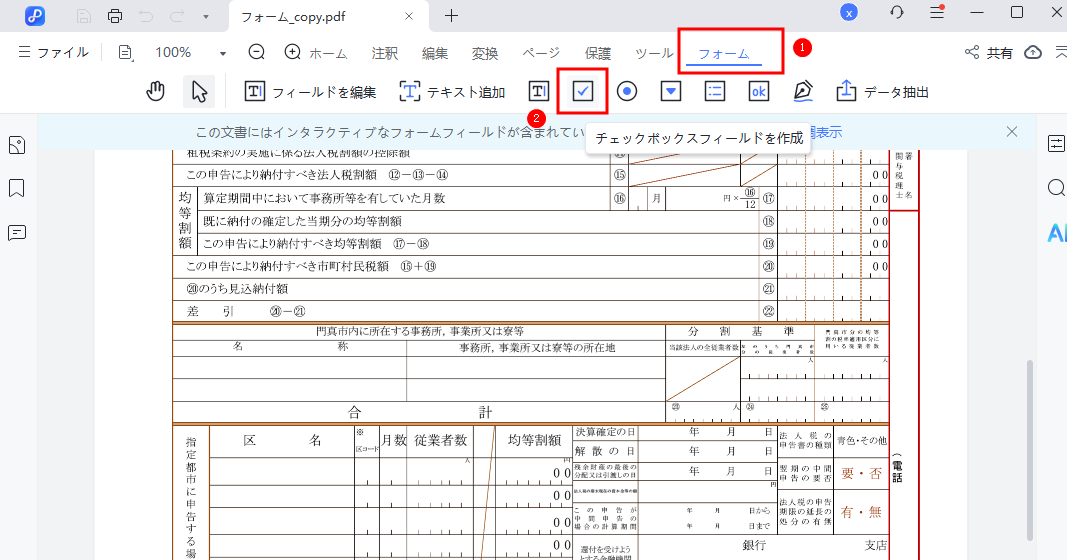Create a radio button field
Image resolution: width=1067 pixels, height=560 pixels.
(627, 92)
